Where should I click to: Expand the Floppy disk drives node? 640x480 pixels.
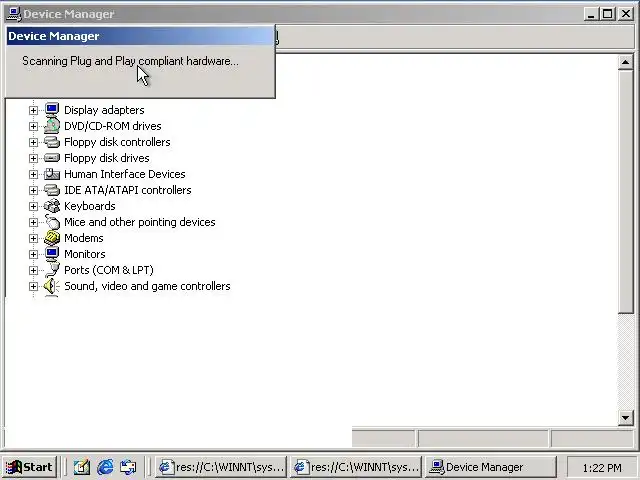(x=33, y=158)
